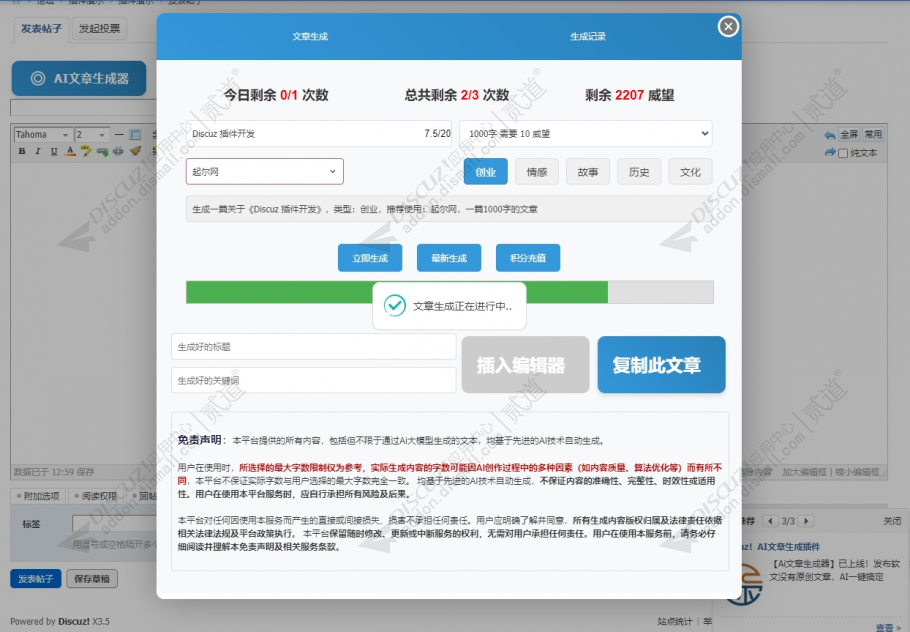Click the 加大编辑框 link
The image size is (910, 632).
pos(804,472)
